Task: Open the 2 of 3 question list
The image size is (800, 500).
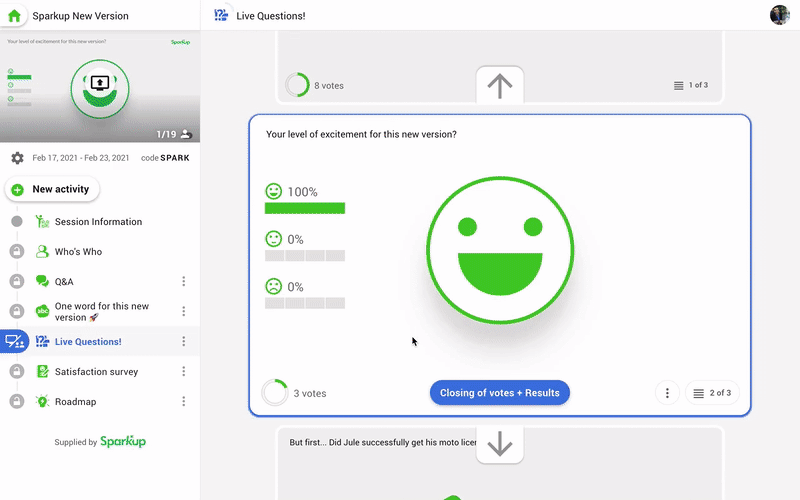Action: click(712, 393)
